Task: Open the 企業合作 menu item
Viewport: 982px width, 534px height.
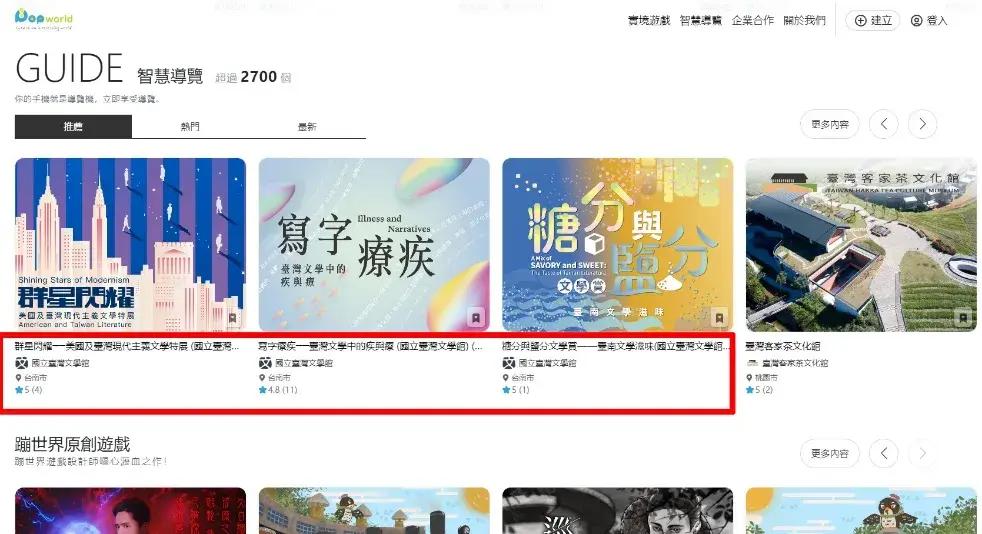Action: [x=752, y=21]
